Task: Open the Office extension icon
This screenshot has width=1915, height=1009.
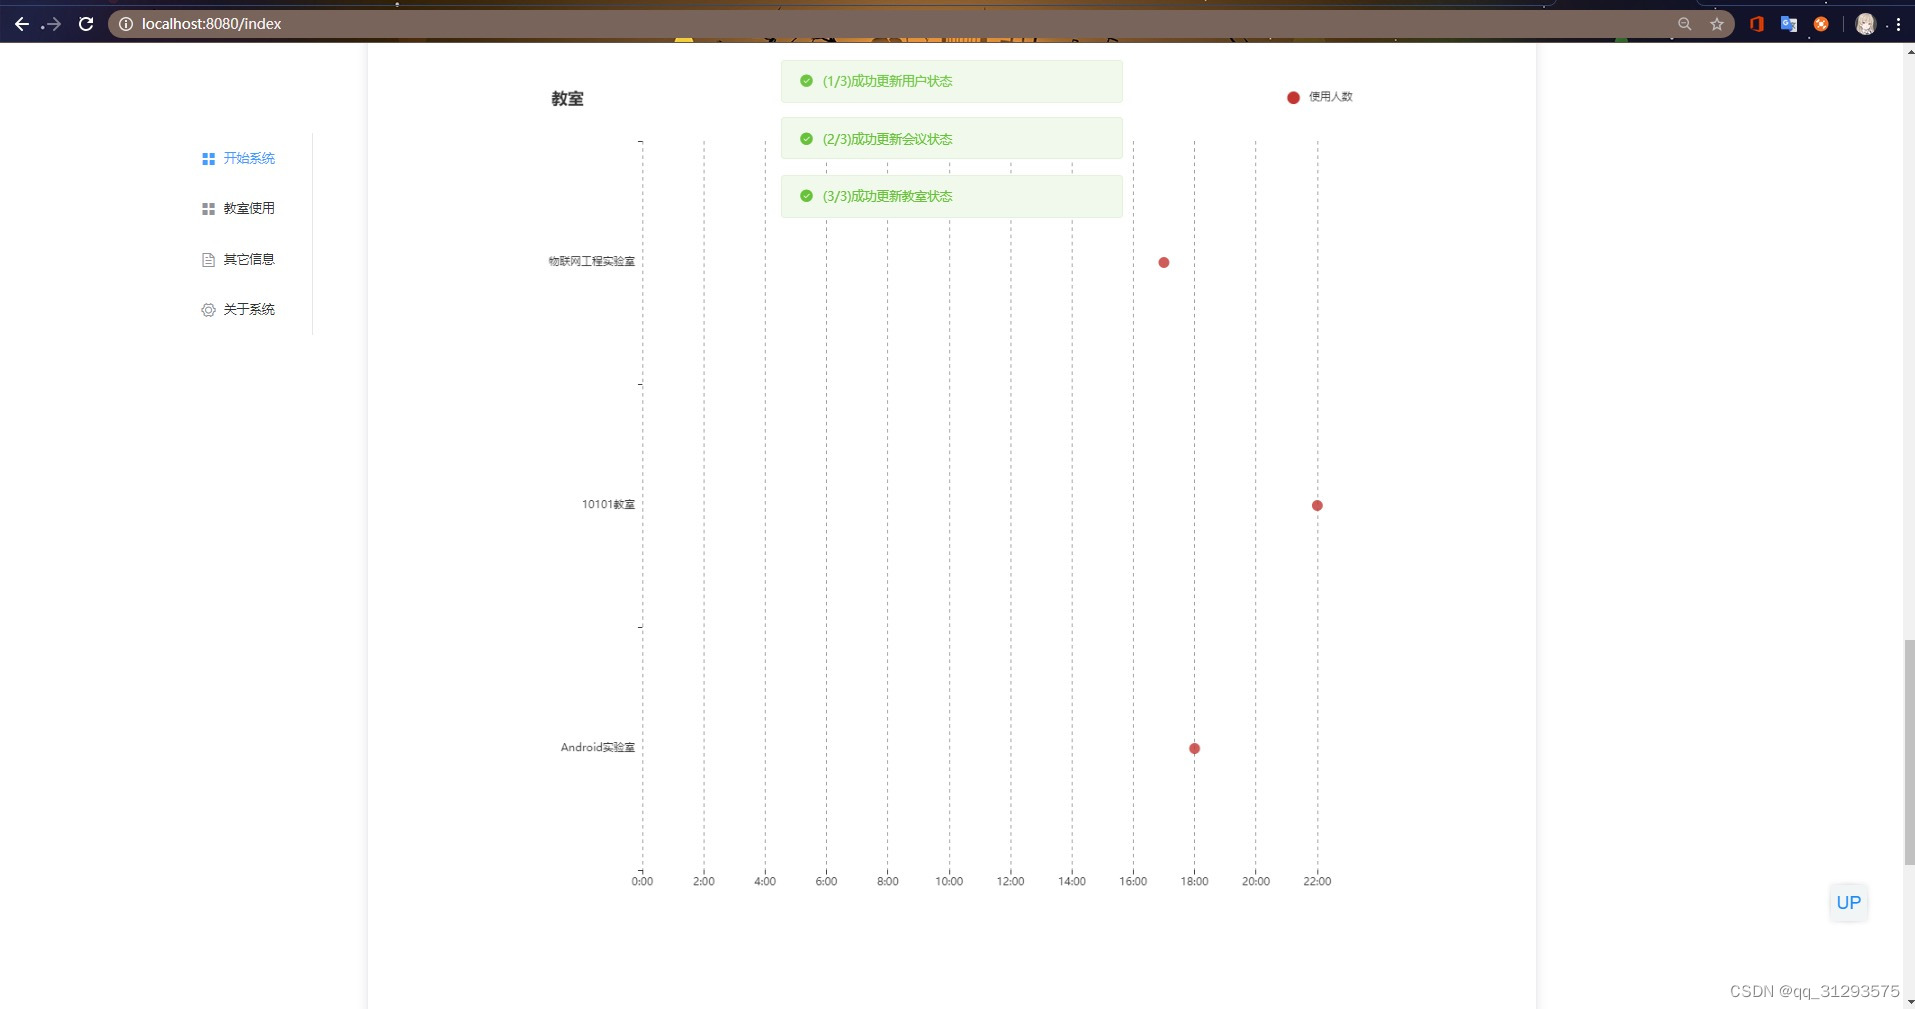Action: 1757,24
